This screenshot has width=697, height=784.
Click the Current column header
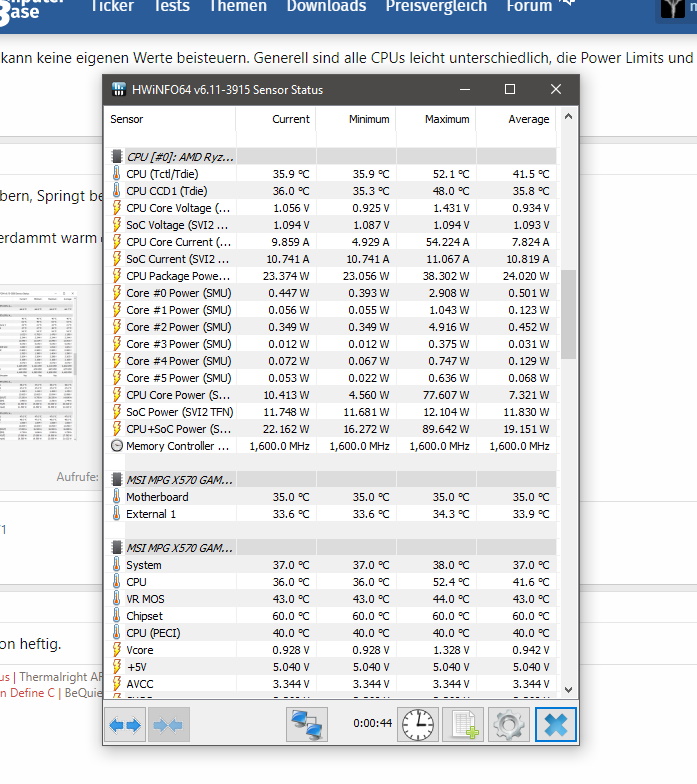[276, 120]
